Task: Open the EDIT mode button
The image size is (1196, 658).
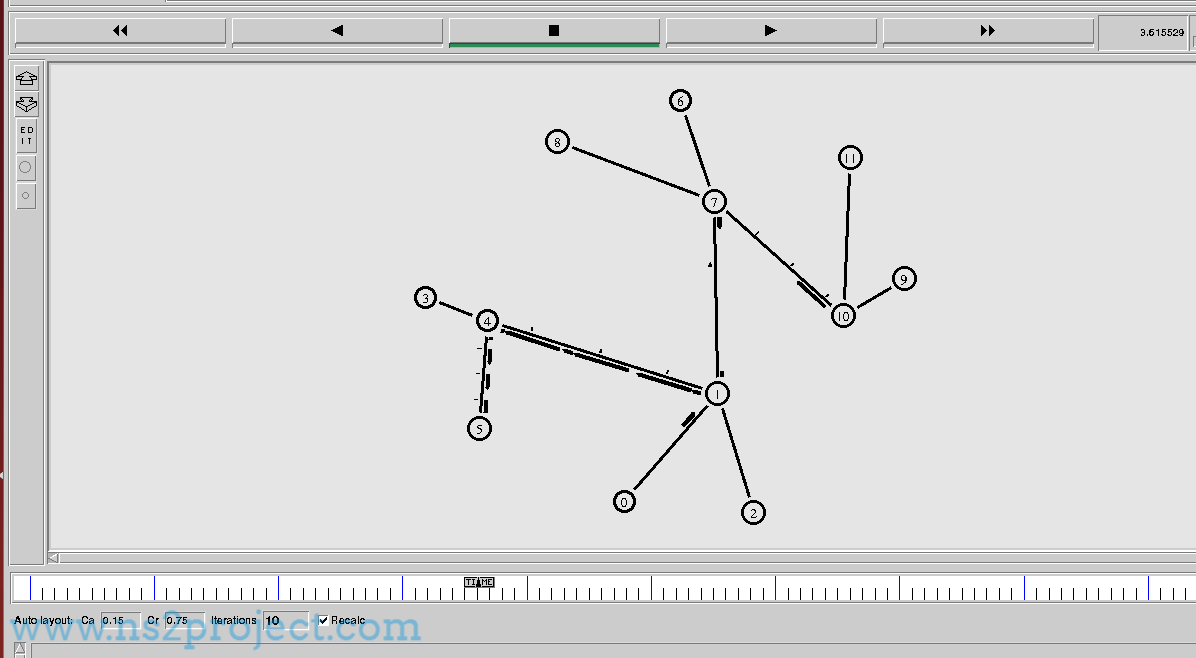Action: [x=27, y=136]
